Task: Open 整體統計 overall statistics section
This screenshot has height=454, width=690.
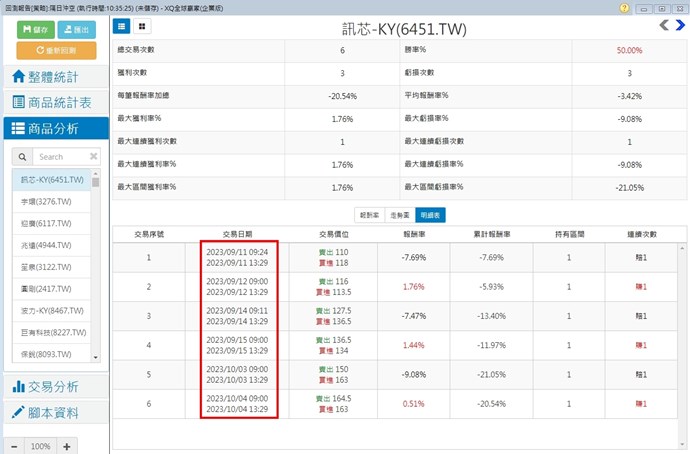Action: [54, 77]
